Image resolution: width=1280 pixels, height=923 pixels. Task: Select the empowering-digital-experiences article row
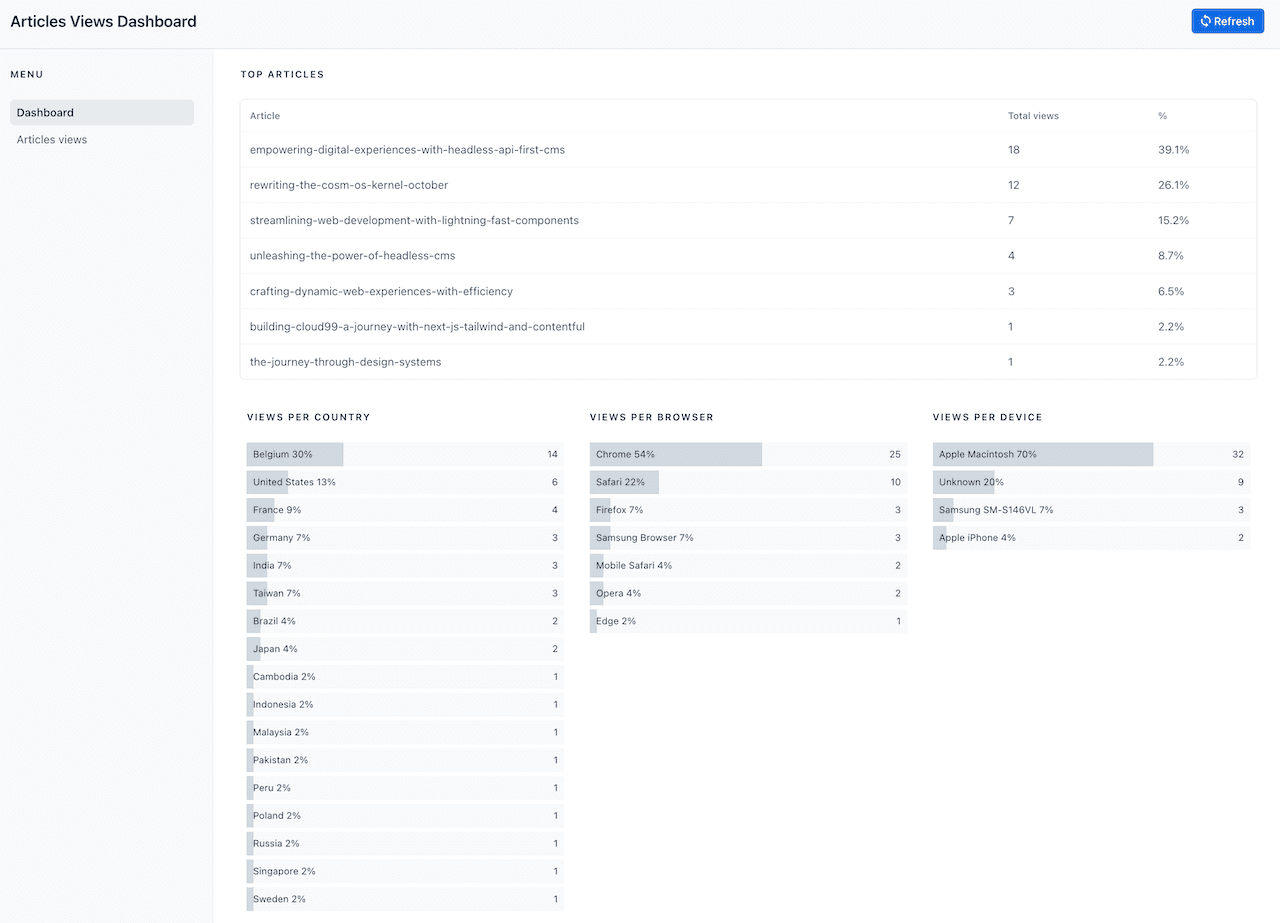407,150
